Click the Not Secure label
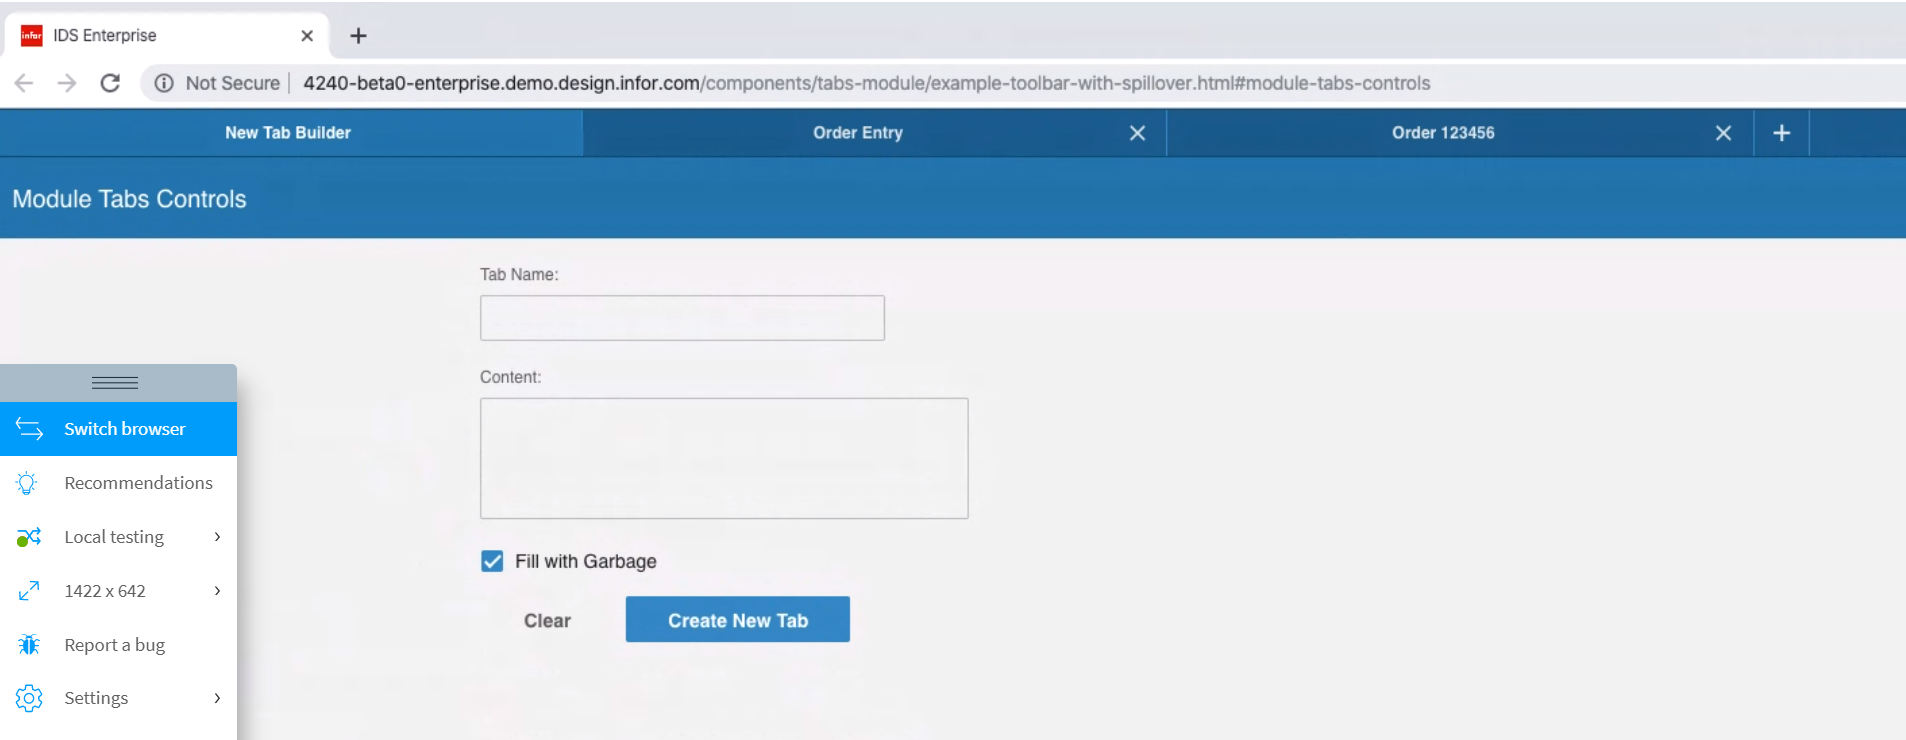This screenshot has width=1906, height=740. point(232,83)
